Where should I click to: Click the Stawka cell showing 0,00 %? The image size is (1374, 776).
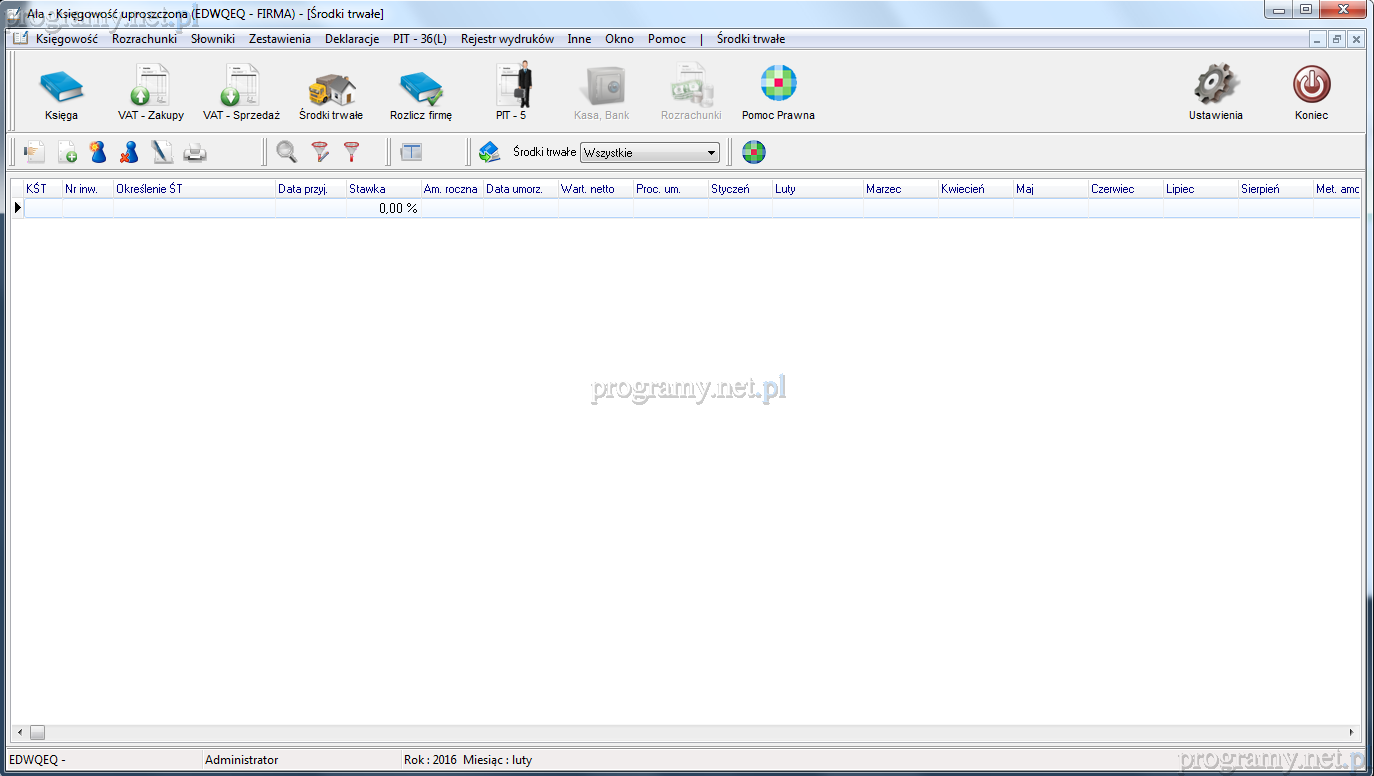coord(382,208)
